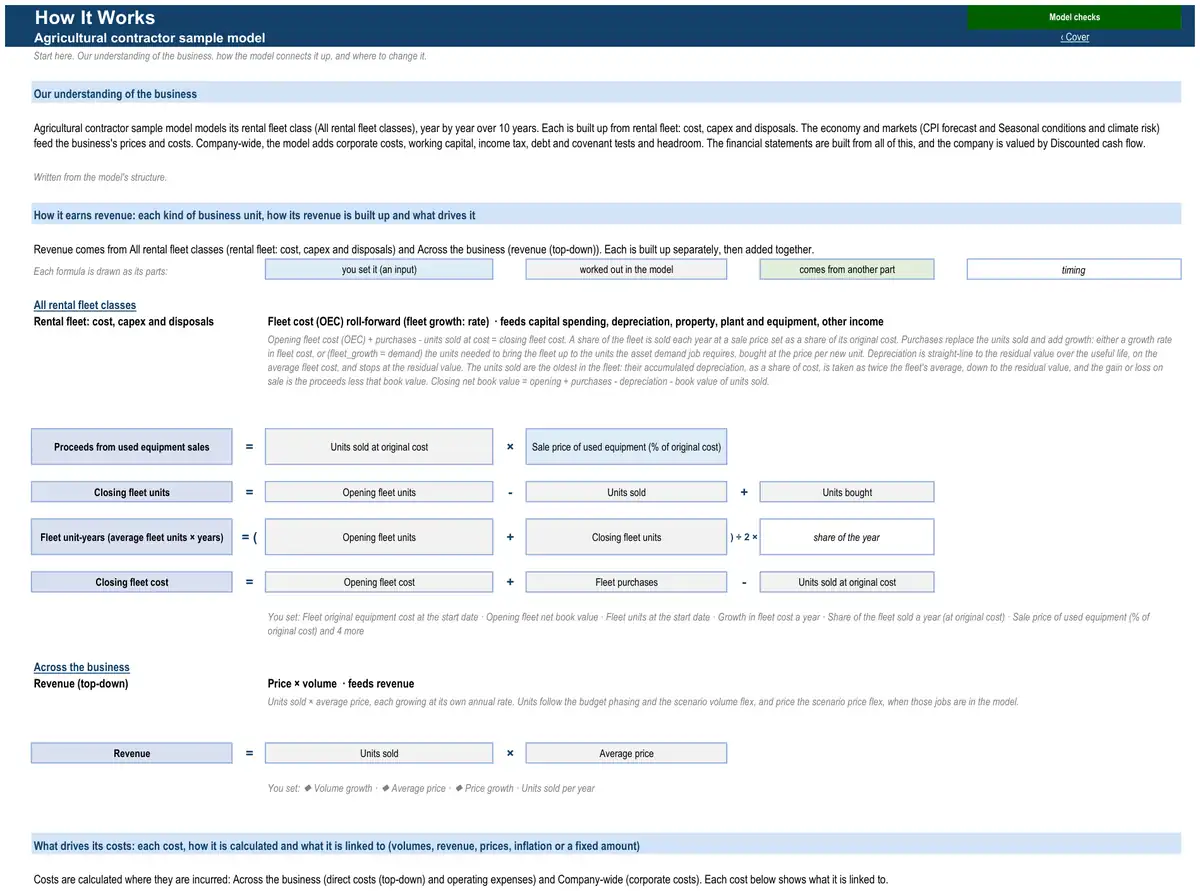Click the 'Price × volume · feeds revenue' heading

[341, 684]
